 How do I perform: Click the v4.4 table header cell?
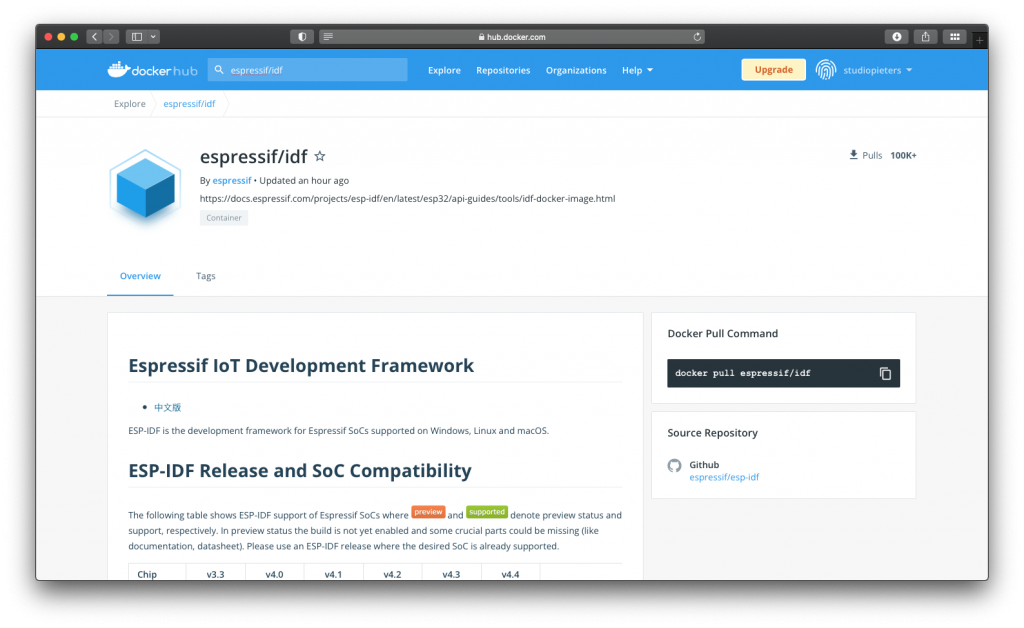510,574
